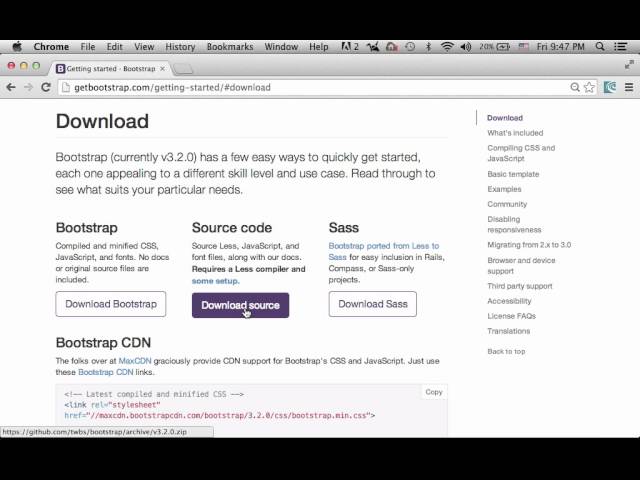Click the volume speaker icon
This screenshot has height=480, width=640.
tap(466, 47)
